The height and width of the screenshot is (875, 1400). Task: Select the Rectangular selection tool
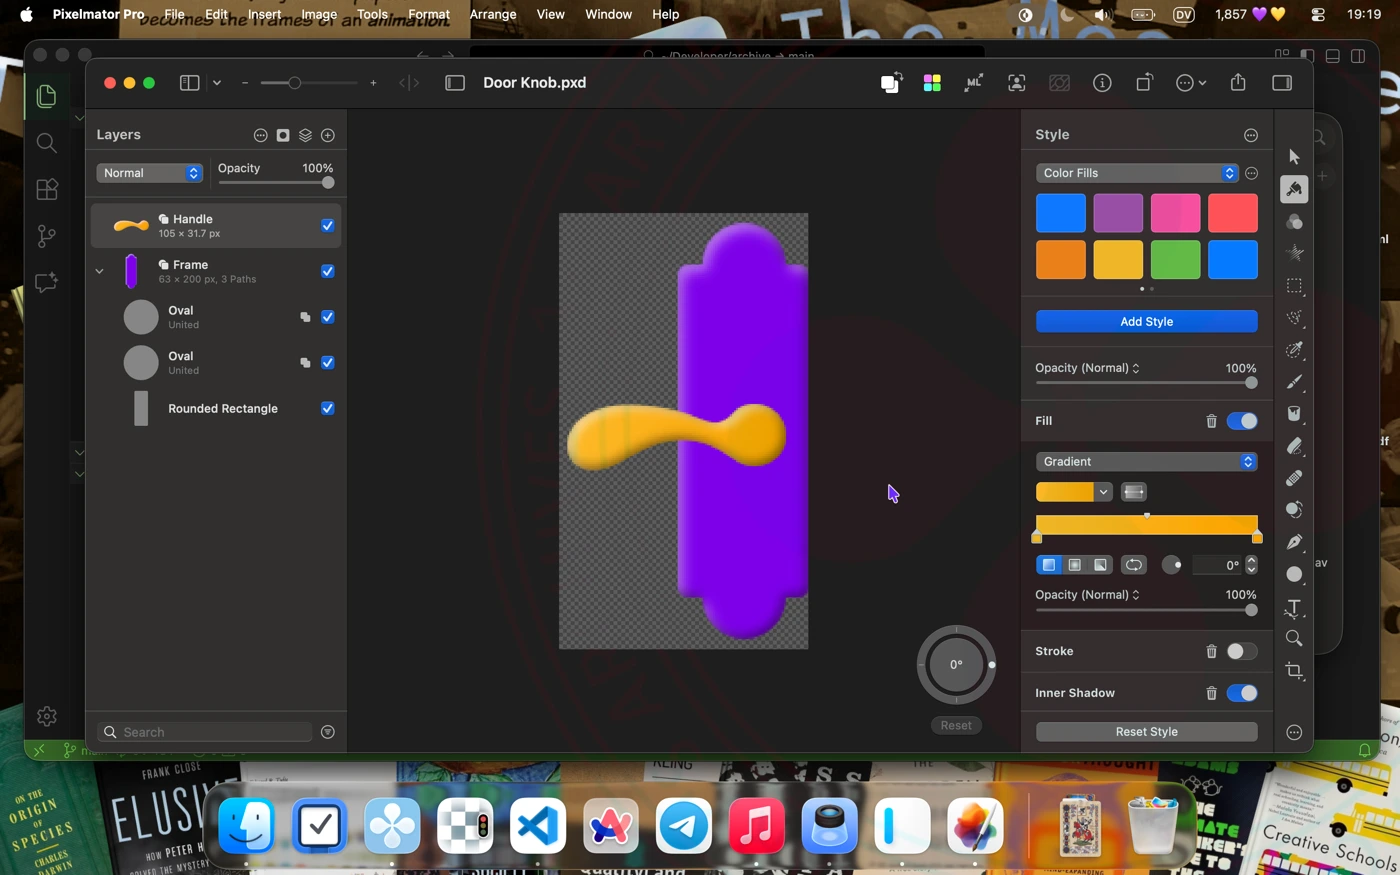click(x=1294, y=287)
